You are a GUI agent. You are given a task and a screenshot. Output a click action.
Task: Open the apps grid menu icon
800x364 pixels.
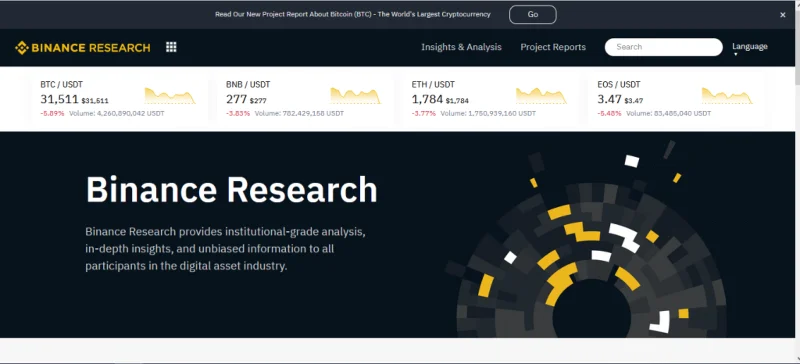(171, 47)
